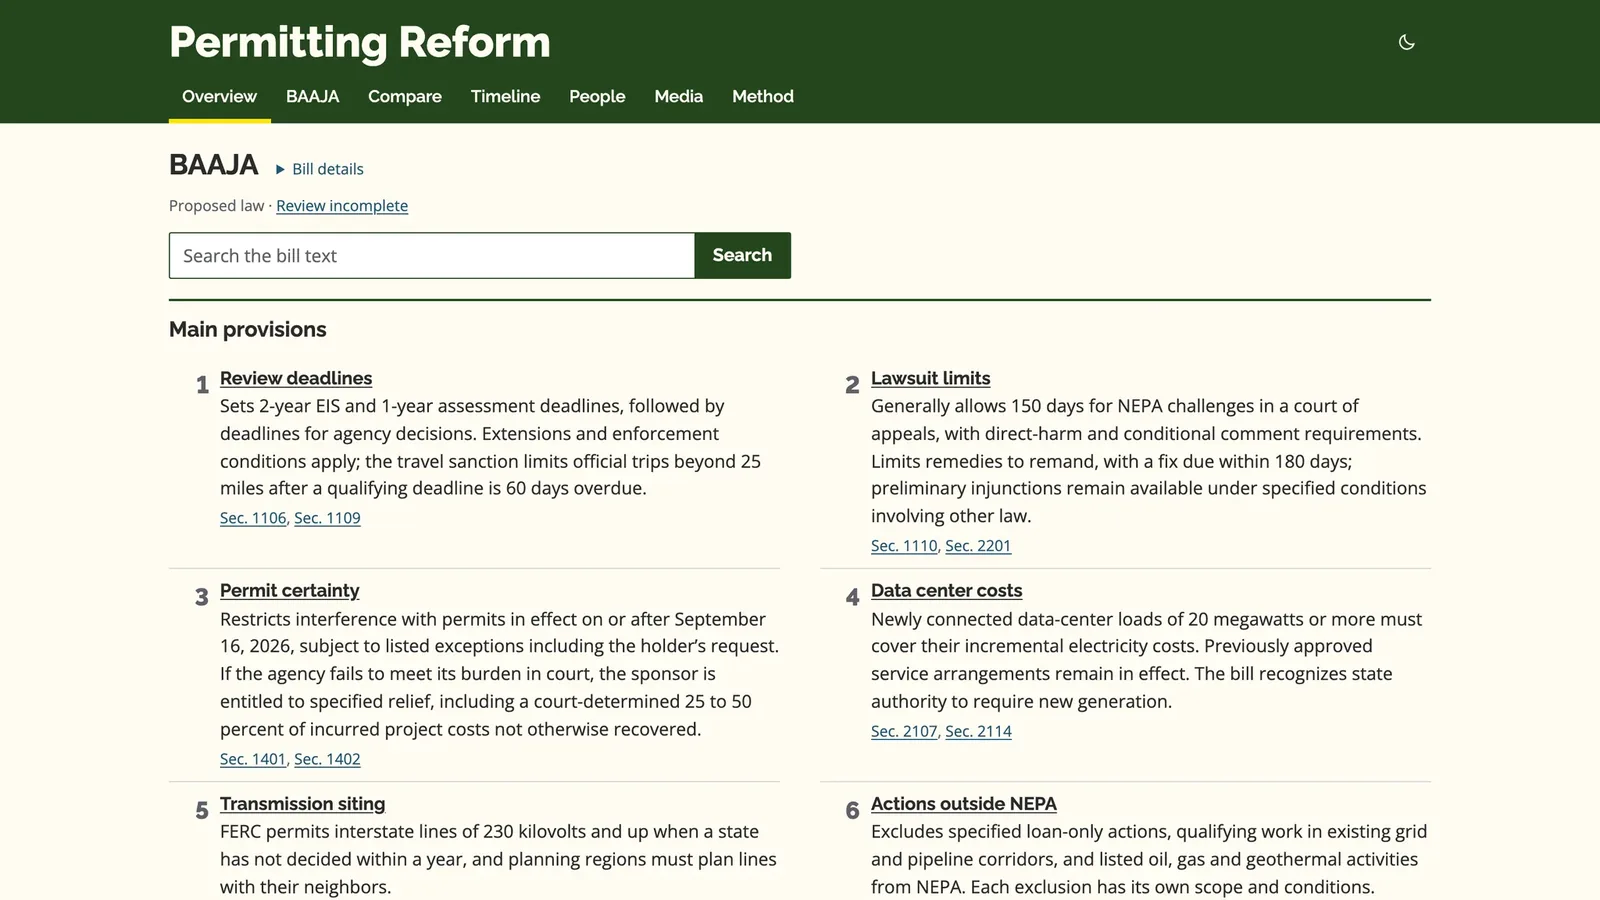The height and width of the screenshot is (900, 1600).
Task: Open the Data center costs provision
Action: pos(946,591)
